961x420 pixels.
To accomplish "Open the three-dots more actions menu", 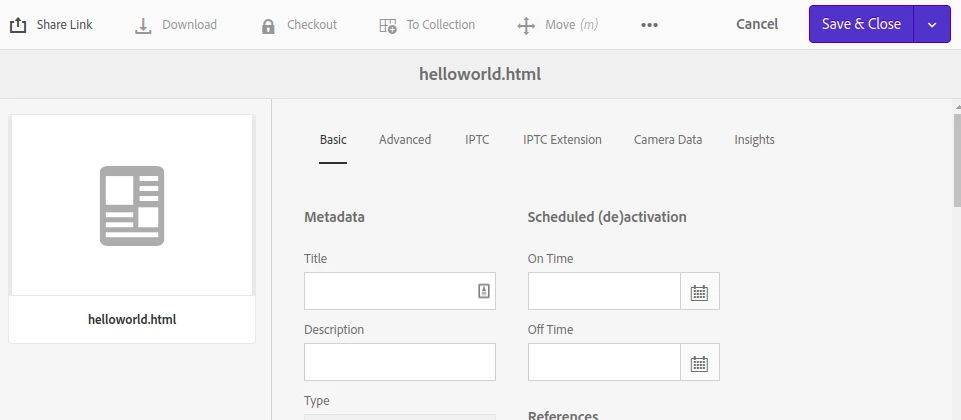I will (x=649, y=25).
